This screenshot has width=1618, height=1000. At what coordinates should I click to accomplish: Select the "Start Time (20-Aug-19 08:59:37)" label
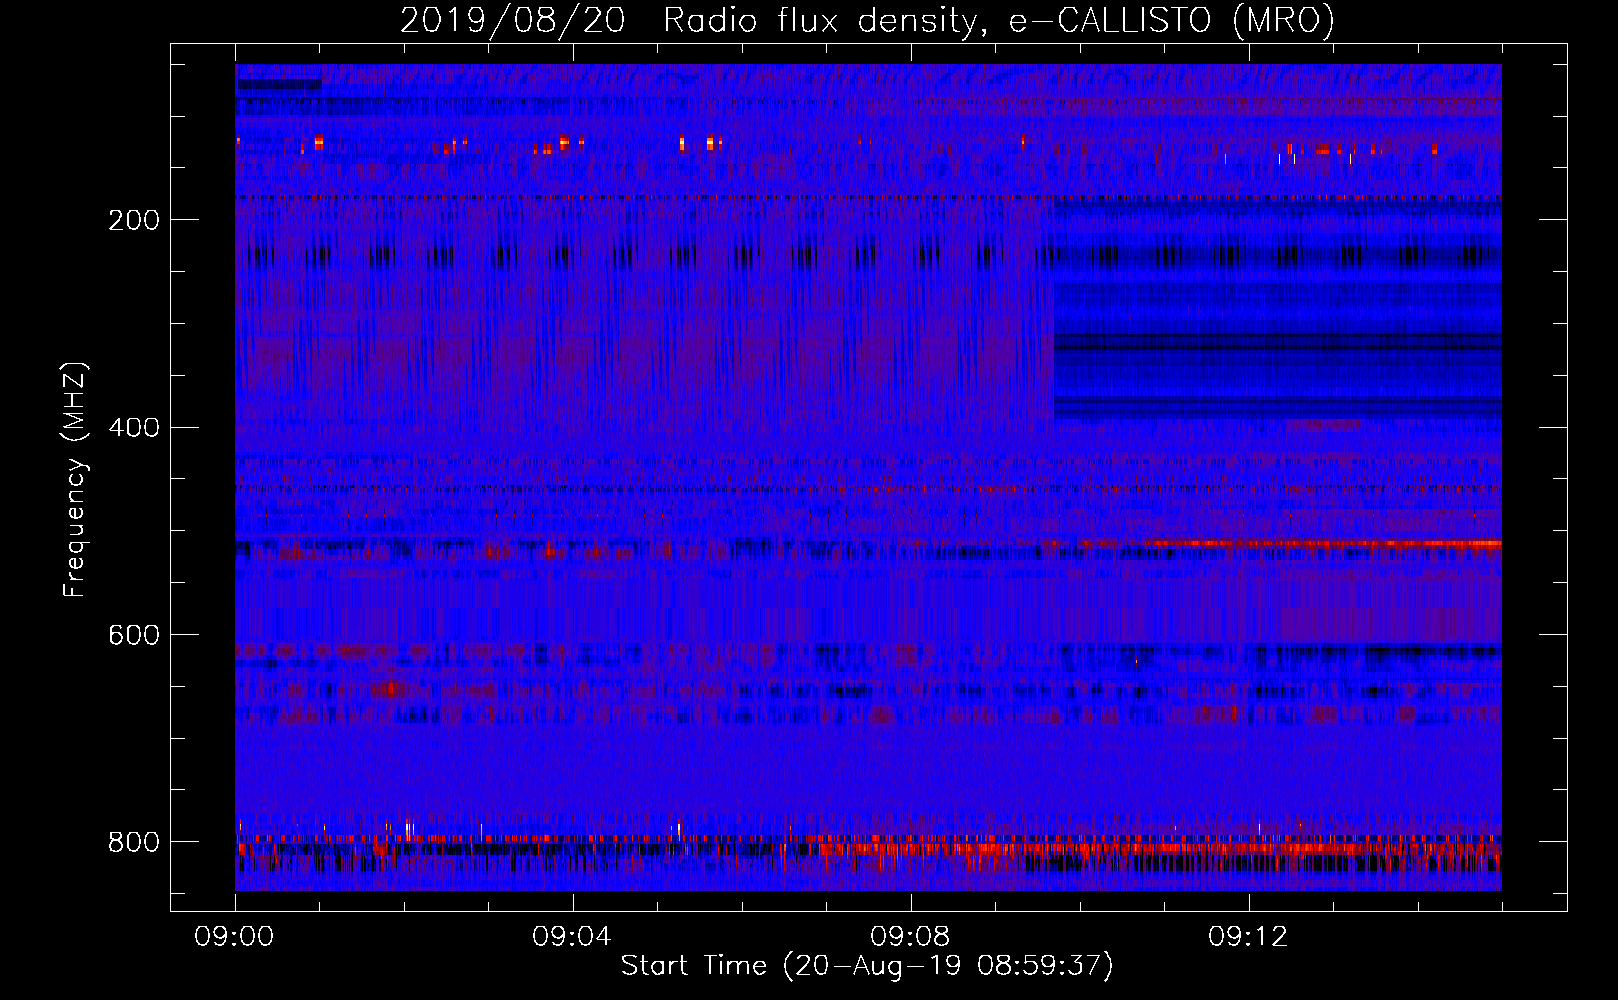point(867,966)
